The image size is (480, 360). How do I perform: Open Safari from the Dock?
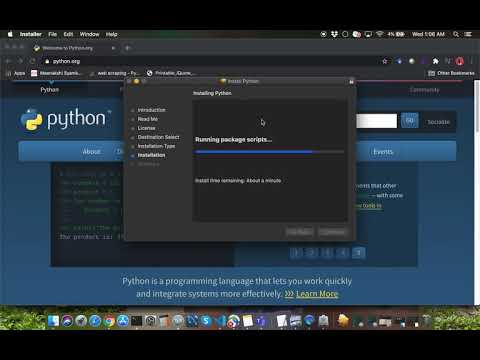pyautogui.click(x=95, y=321)
